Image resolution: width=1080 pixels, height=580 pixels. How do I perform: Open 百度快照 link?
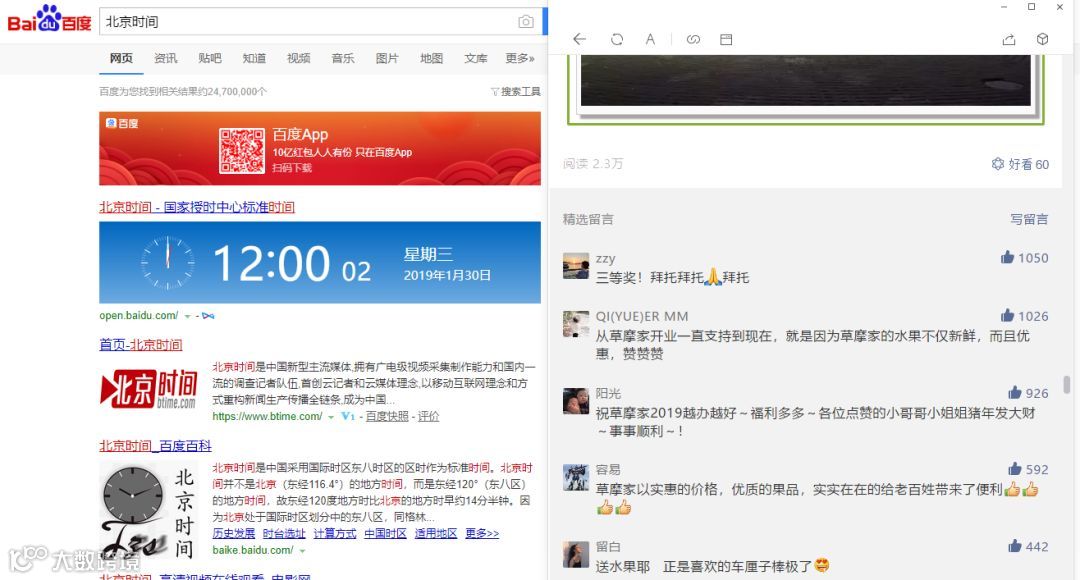386,416
